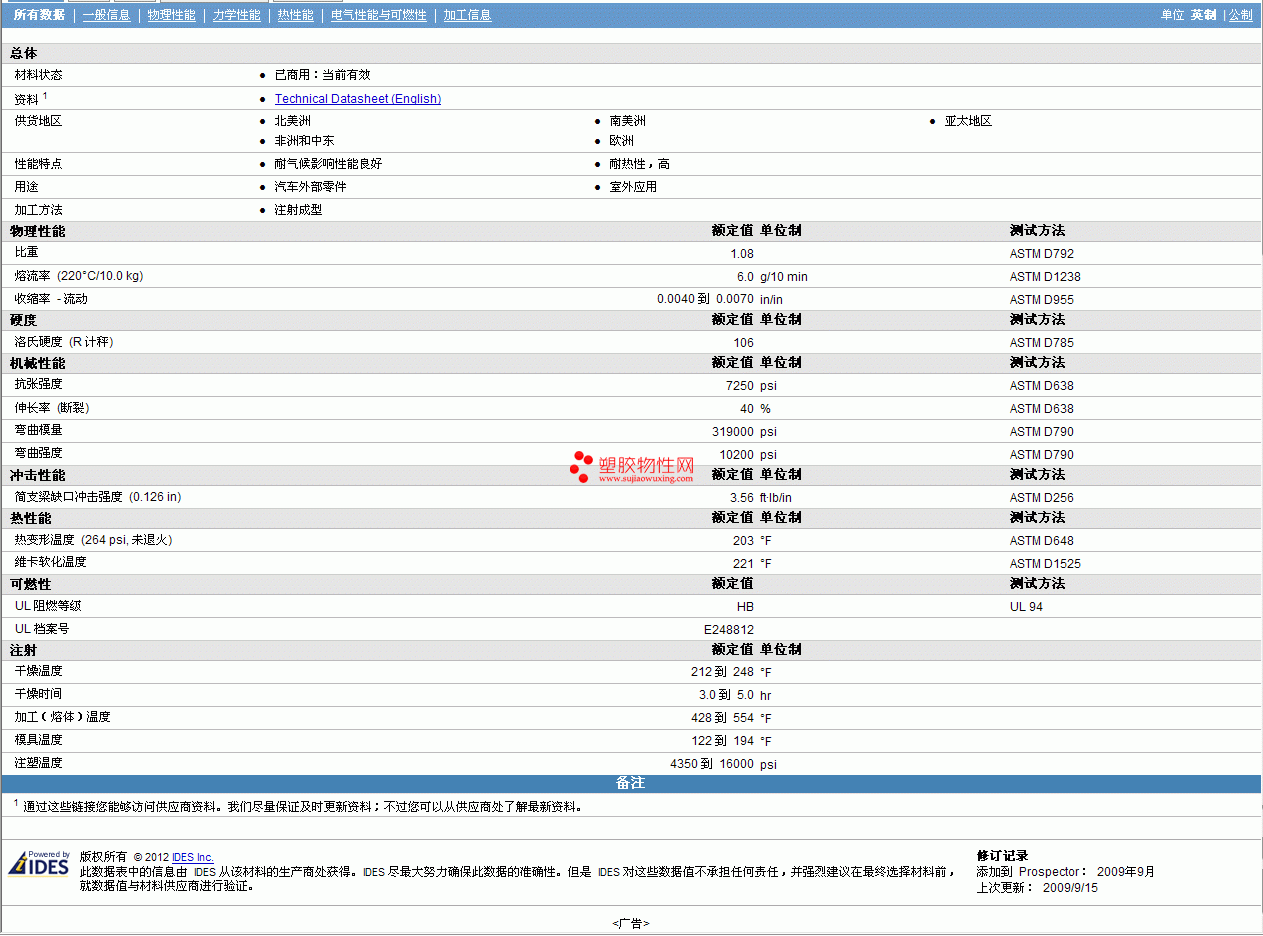Switch units to 公制
This screenshot has height=936, width=1263.
pos(1241,15)
